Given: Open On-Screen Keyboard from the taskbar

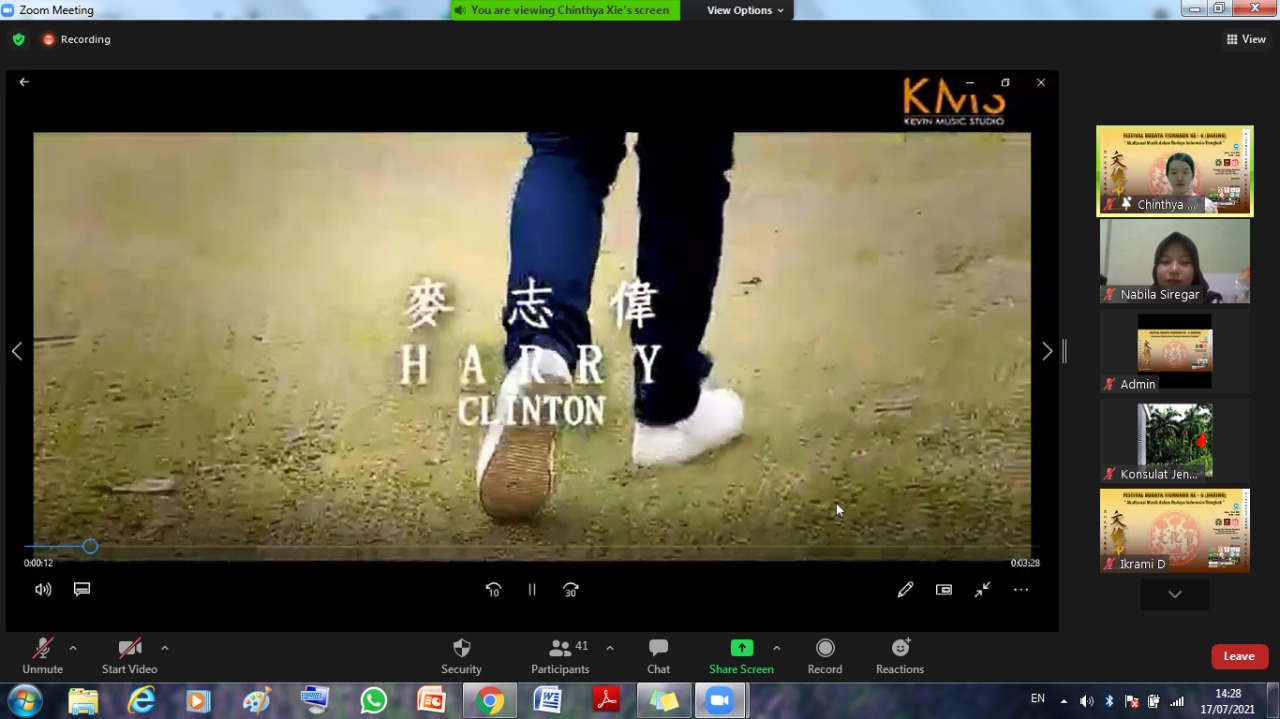Looking at the screenshot, I should coord(315,701).
